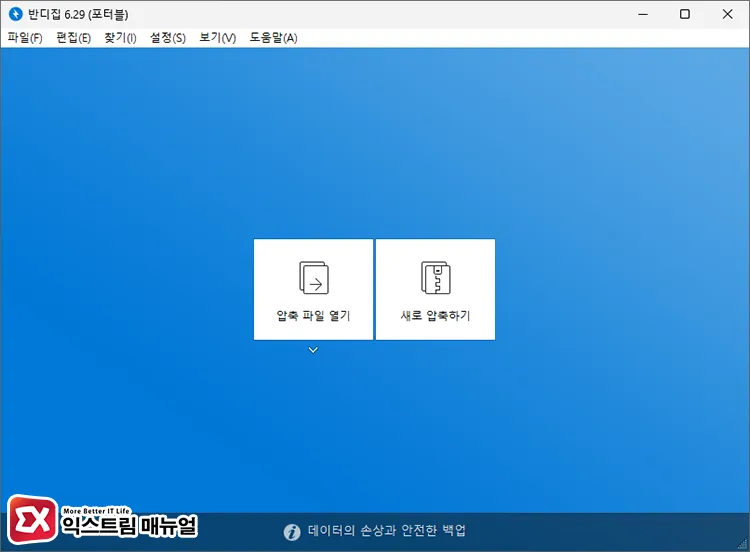Open the 데이터의 손상과 안전한 백업 link
This screenshot has width=750, height=552.
(x=386, y=530)
